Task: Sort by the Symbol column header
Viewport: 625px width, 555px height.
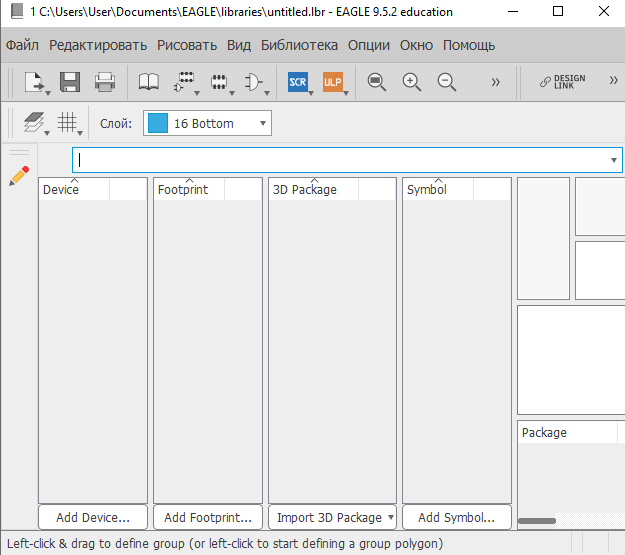Action: pyautogui.click(x=438, y=189)
